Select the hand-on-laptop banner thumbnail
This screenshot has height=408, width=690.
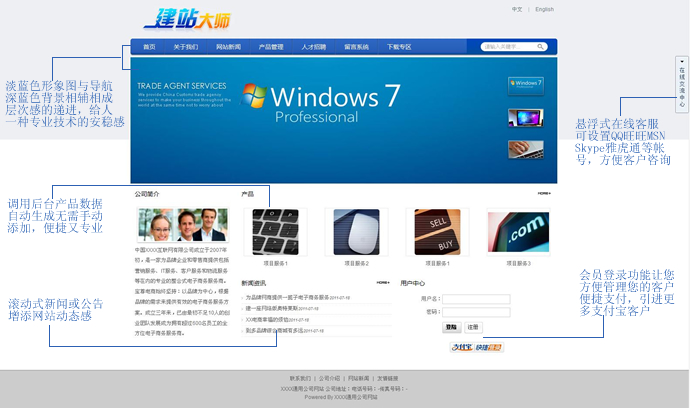pos(526,150)
